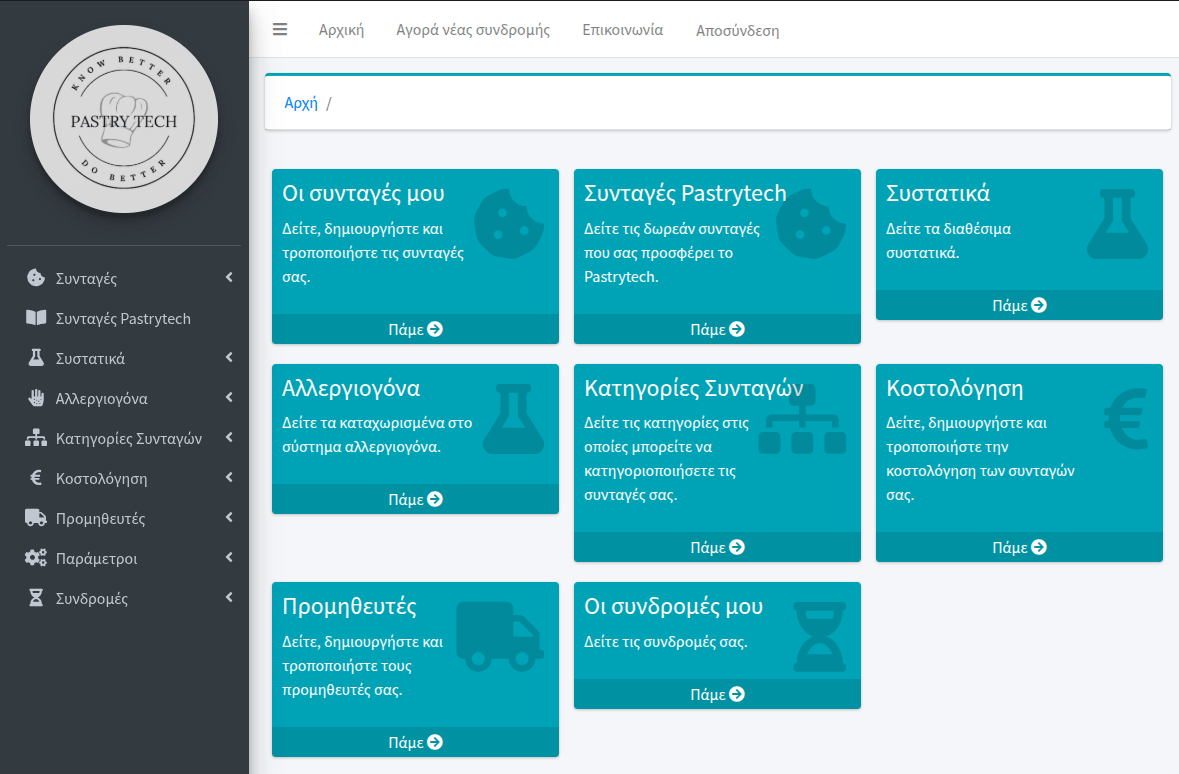Click the cookie icon on Συνταγές Pastrytech card
Image resolution: width=1179 pixels, height=774 pixels.
(x=811, y=223)
